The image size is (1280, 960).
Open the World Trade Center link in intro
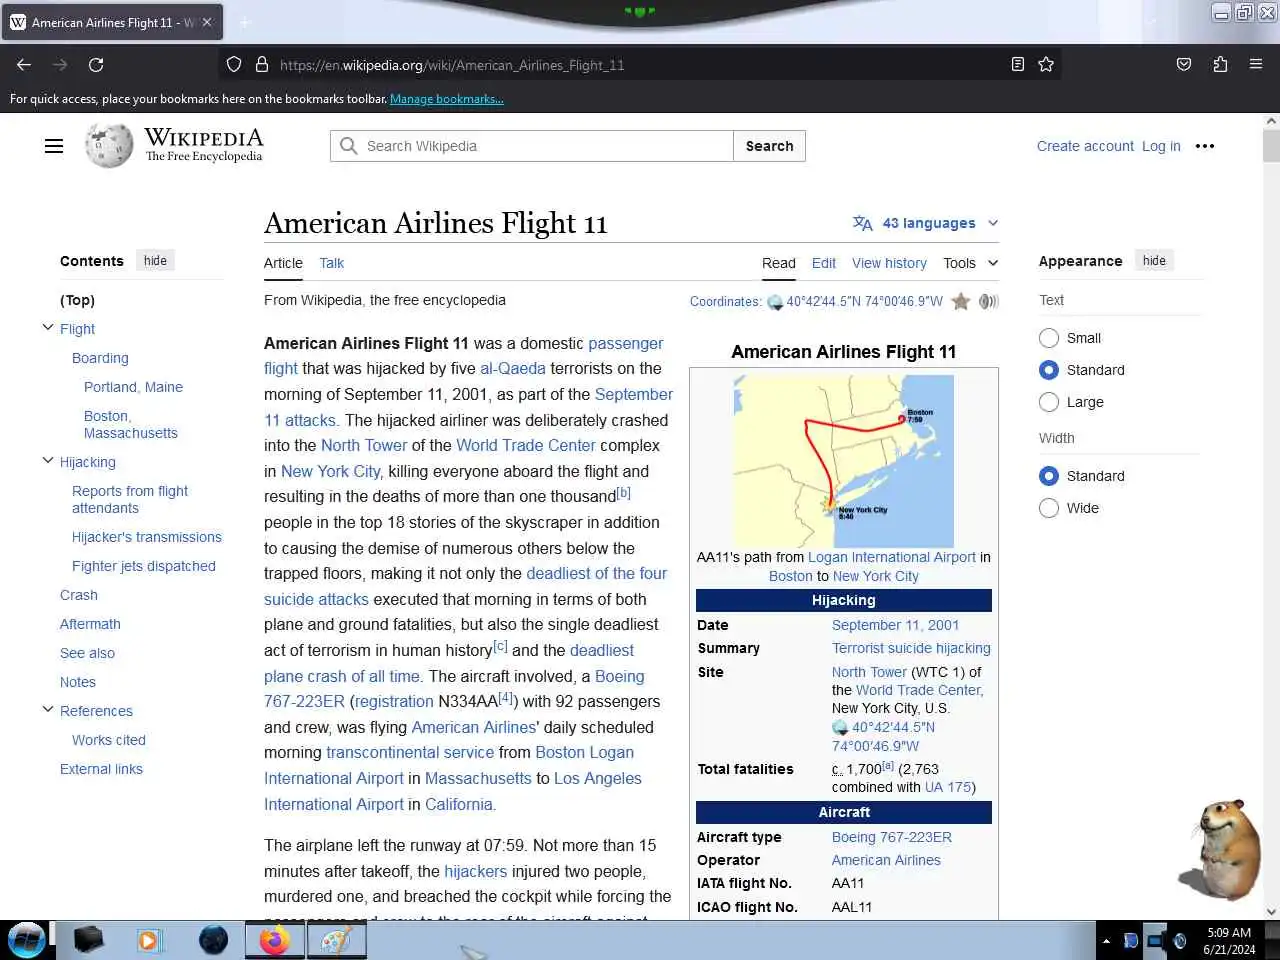(526, 445)
